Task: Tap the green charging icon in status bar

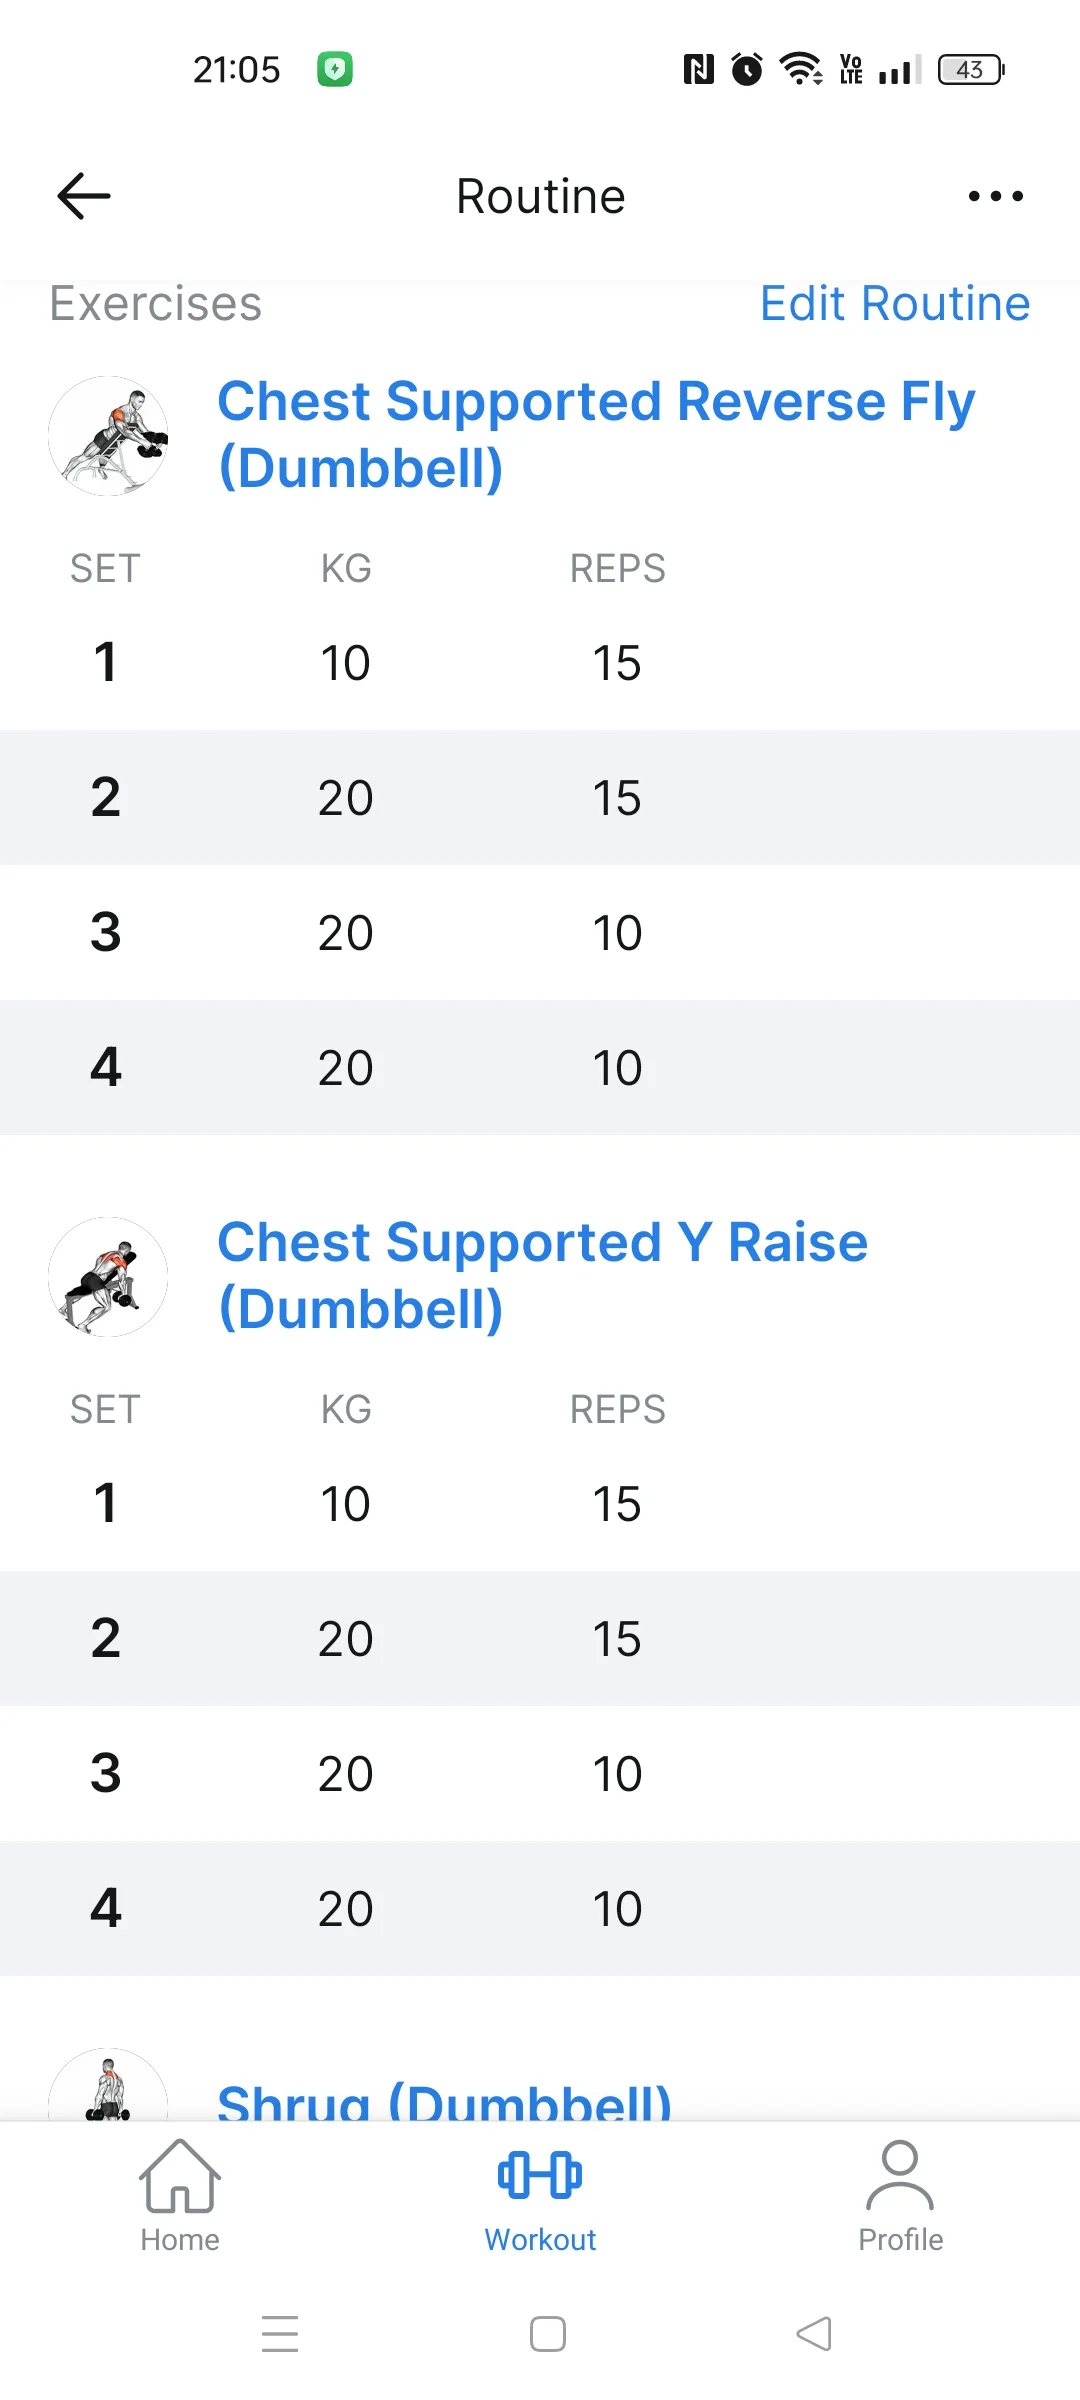Action: tap(335, 69)
